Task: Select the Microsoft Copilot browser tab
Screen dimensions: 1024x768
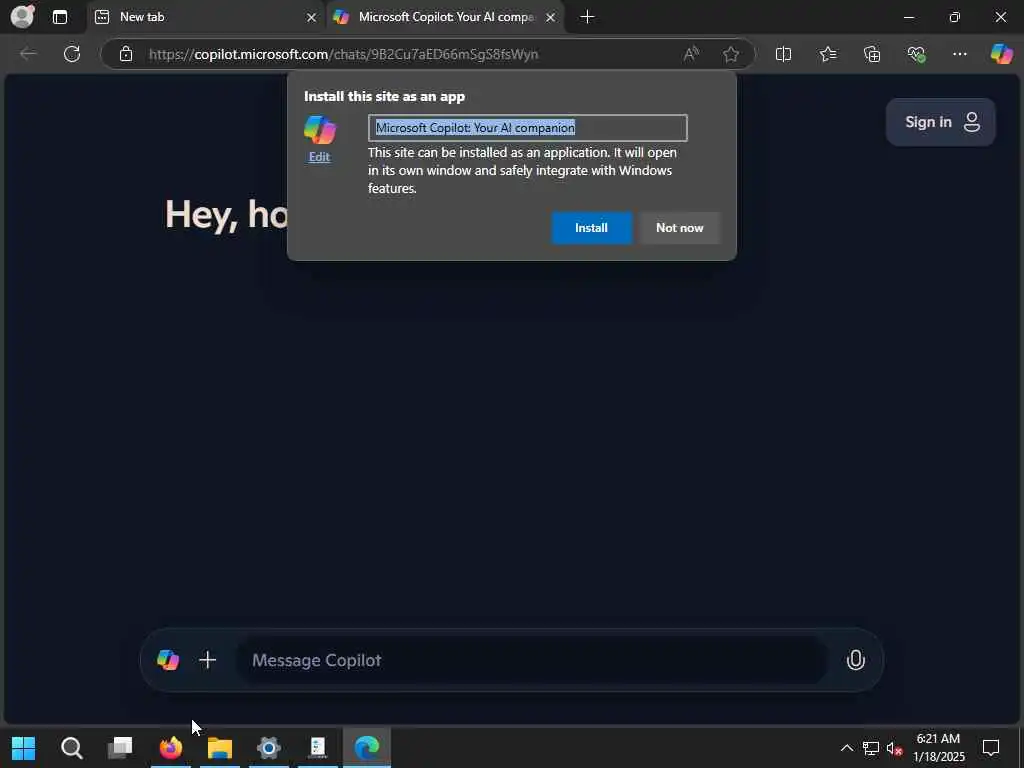Action: pyautogui.click(x=445, y=17)
